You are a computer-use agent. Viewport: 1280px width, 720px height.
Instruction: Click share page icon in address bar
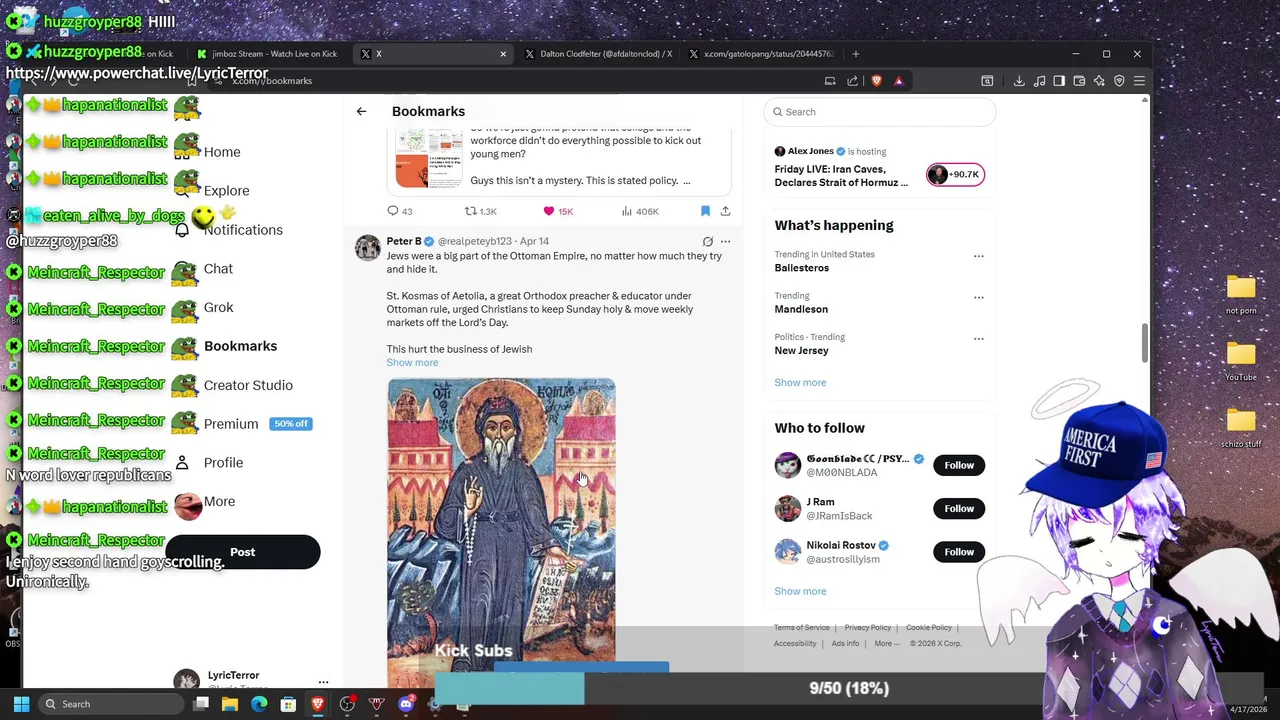[852, 81]
